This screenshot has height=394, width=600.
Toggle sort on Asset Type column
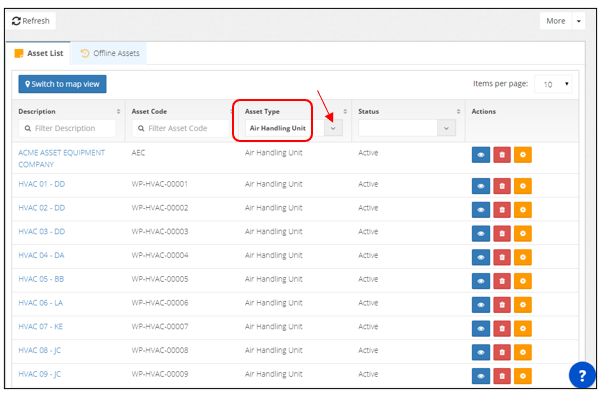345,111
